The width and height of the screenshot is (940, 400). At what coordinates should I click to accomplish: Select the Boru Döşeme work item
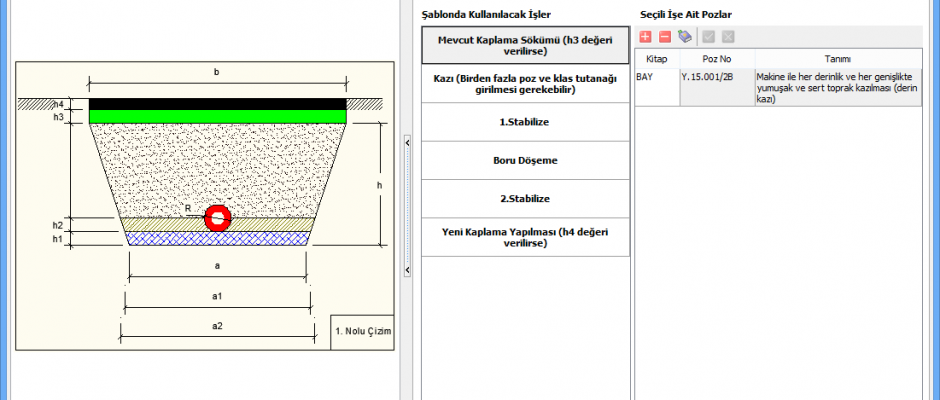525,160
